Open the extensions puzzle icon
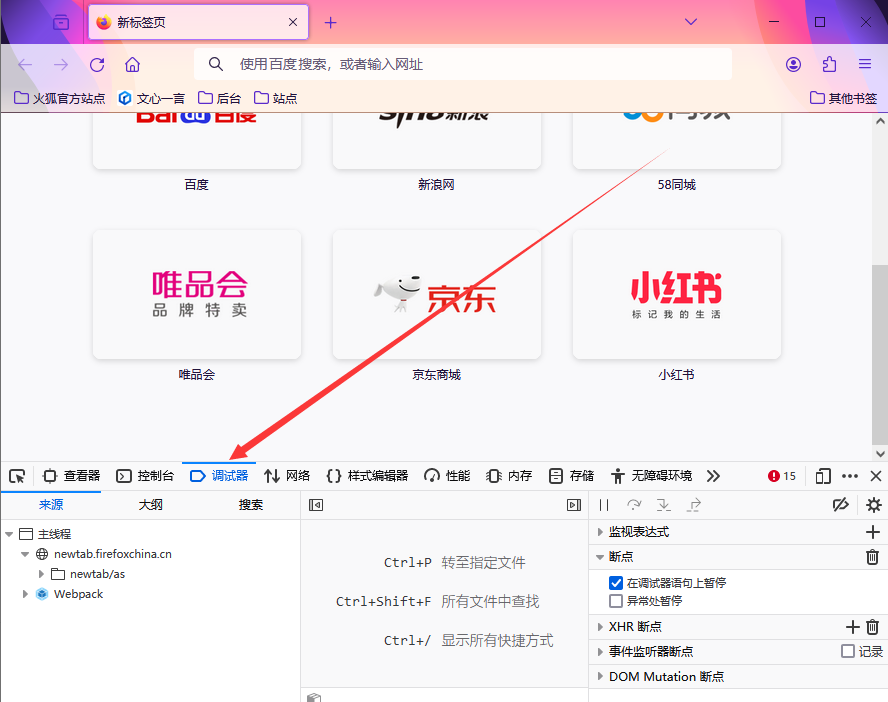Screen dimensions: 888x702 click(x=829, y=65)
